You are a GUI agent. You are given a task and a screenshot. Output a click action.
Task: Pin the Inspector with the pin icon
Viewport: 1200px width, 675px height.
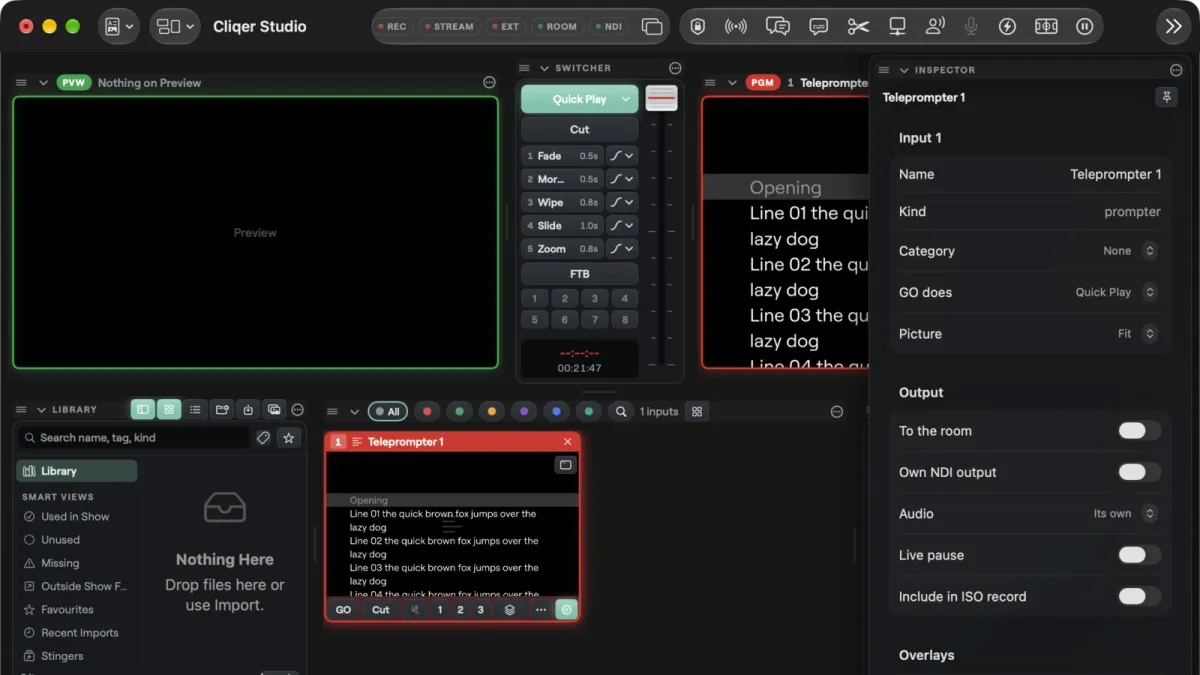coord(1166,97)
